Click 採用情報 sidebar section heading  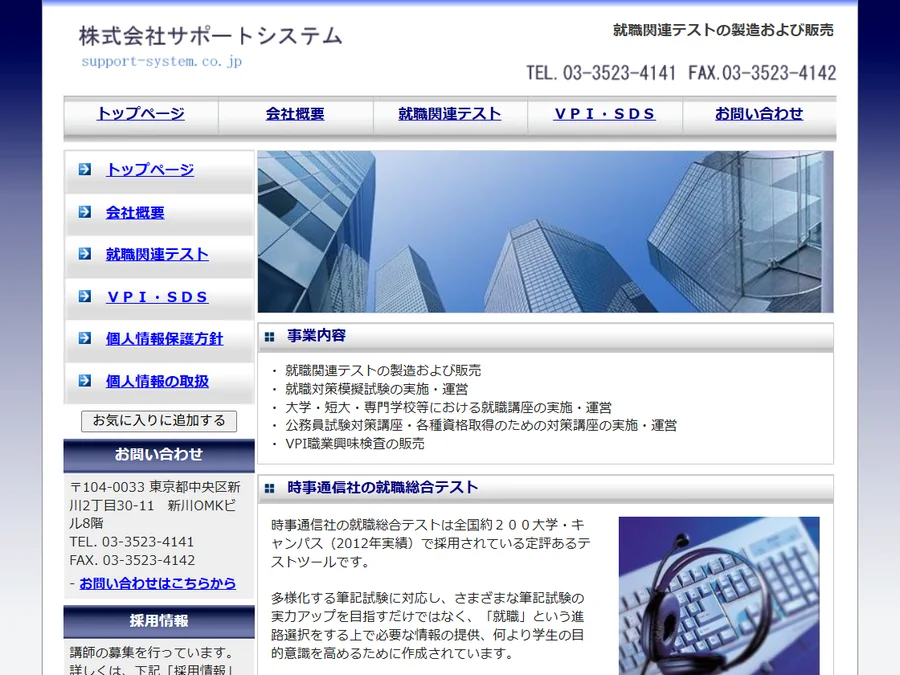click(159, 621)
